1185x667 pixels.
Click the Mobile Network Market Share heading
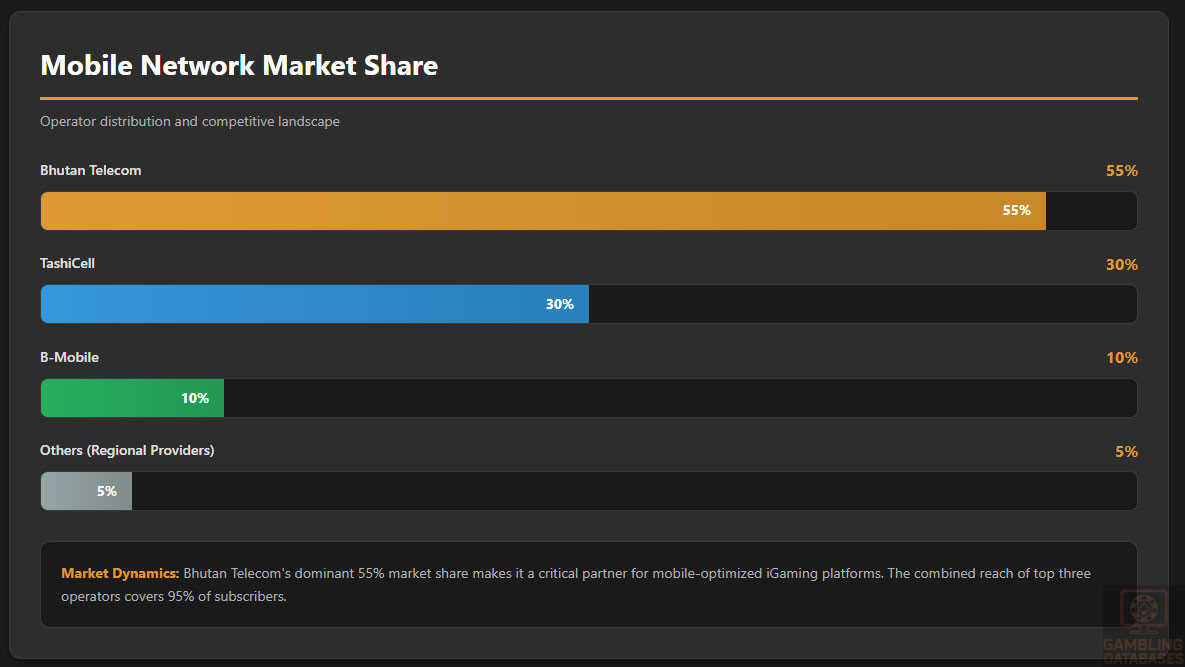click(x=239, y=66)
